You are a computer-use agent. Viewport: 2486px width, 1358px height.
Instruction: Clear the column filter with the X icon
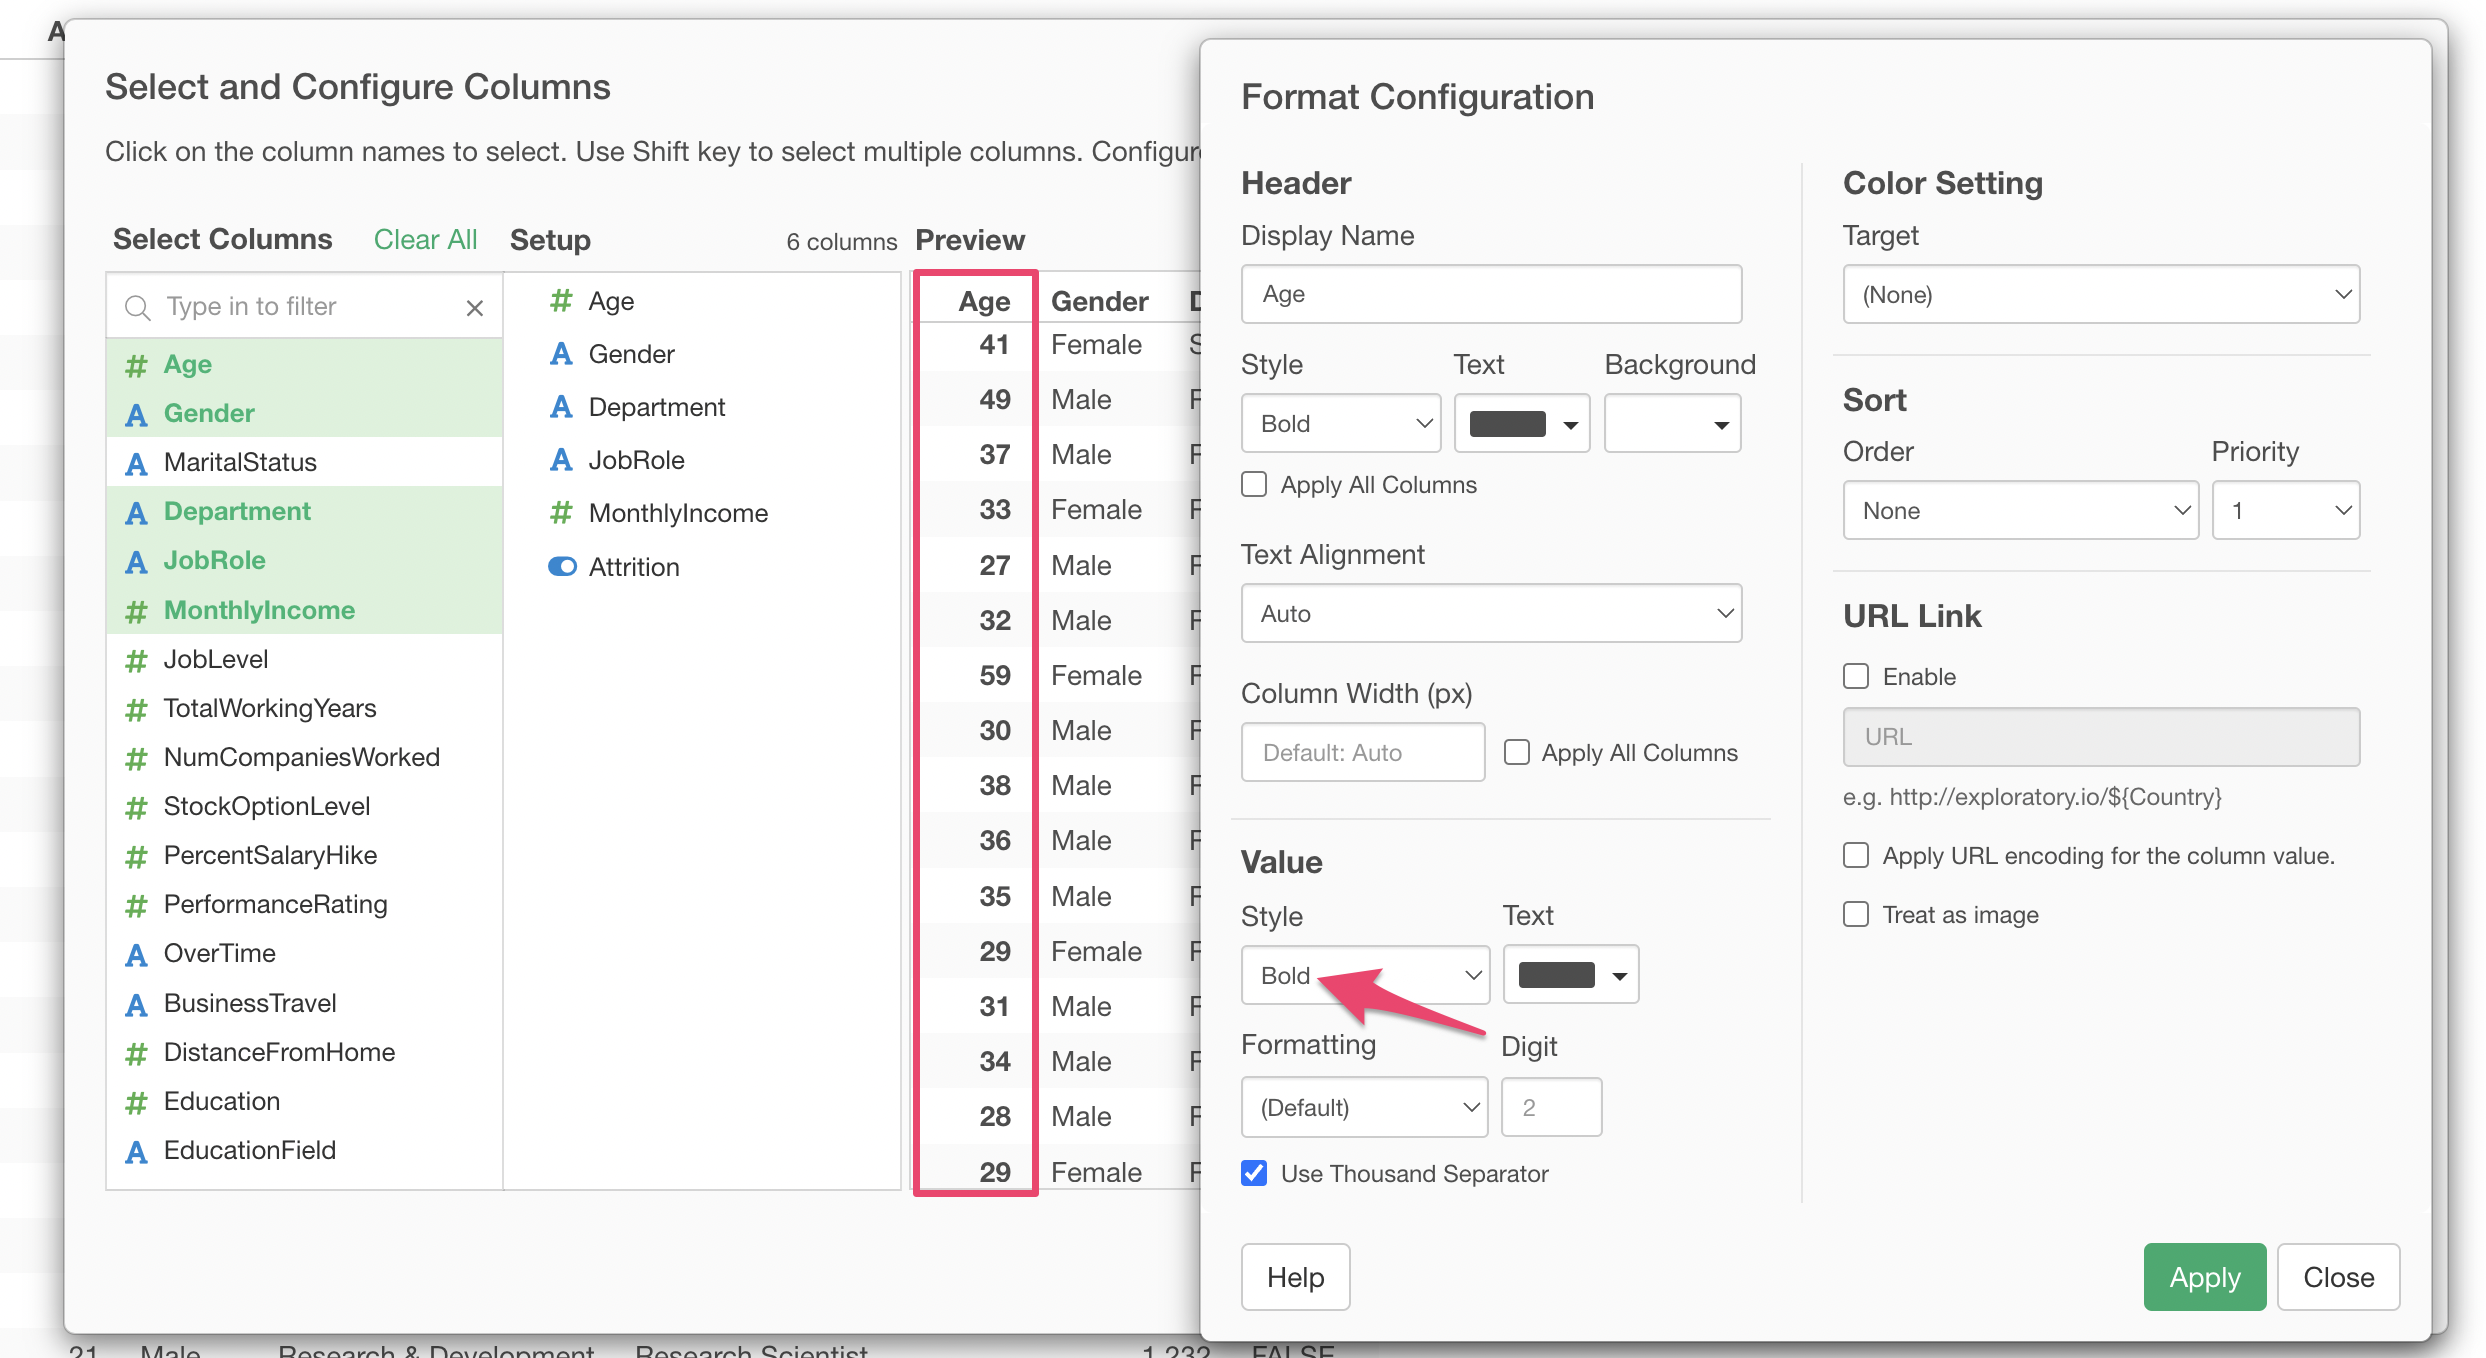pos(474,307)
